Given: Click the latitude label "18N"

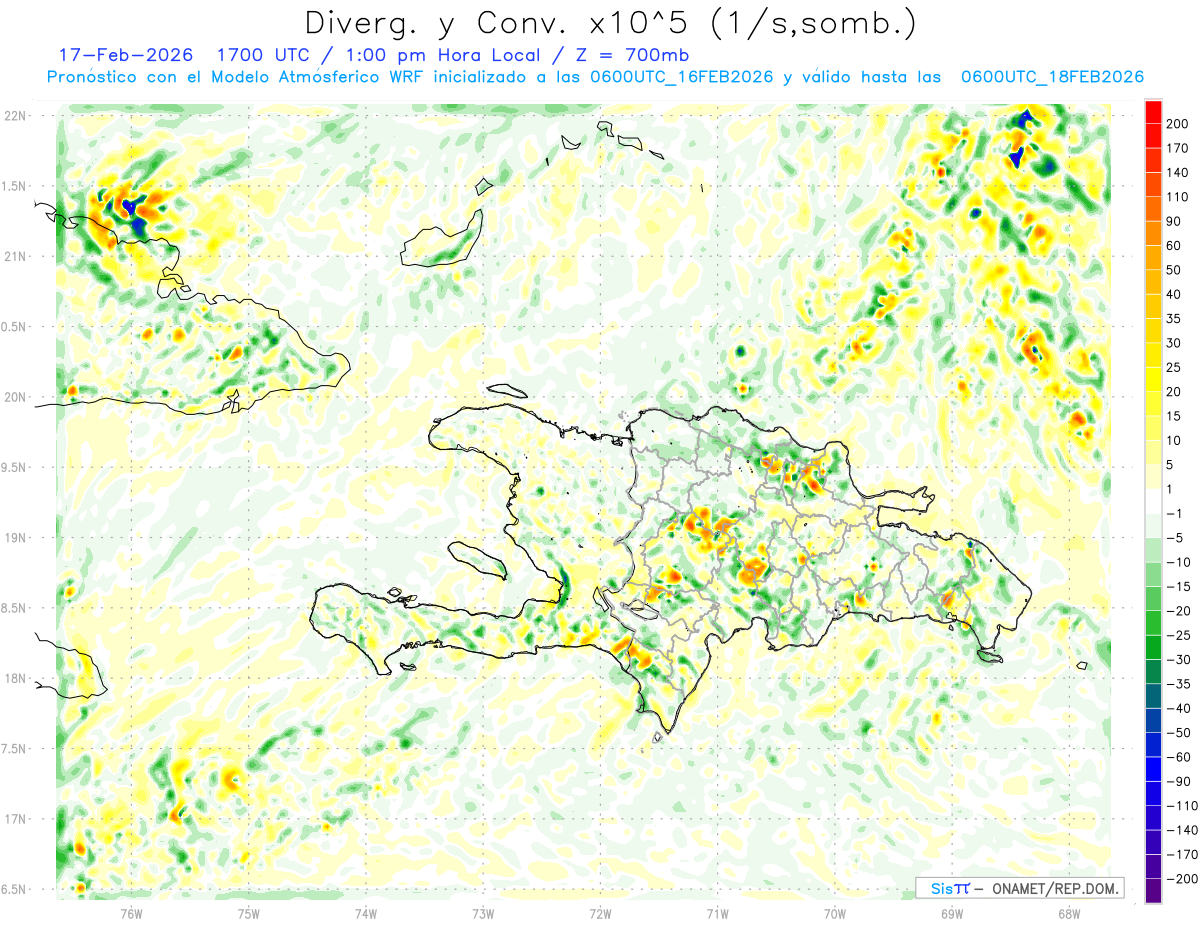Looking at the screenshot, I should pyautogui.click(x=14, y=679).
